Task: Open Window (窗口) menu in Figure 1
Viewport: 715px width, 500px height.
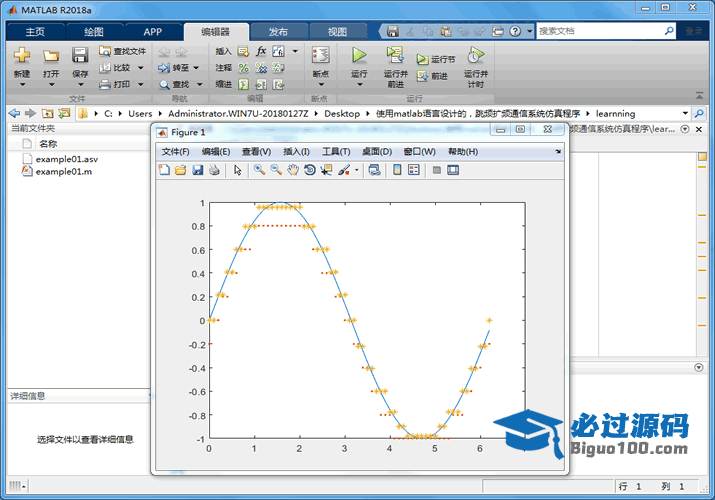Action: (420, 152)
